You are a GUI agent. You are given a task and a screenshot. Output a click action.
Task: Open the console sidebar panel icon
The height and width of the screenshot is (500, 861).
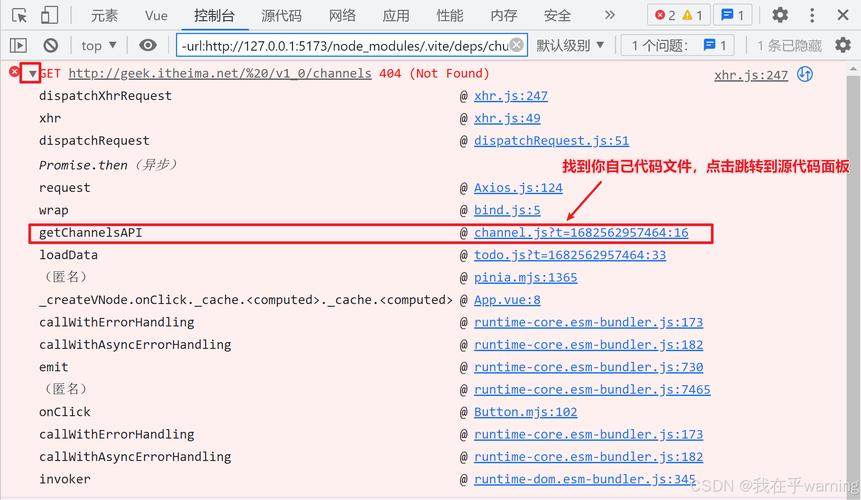19,45
